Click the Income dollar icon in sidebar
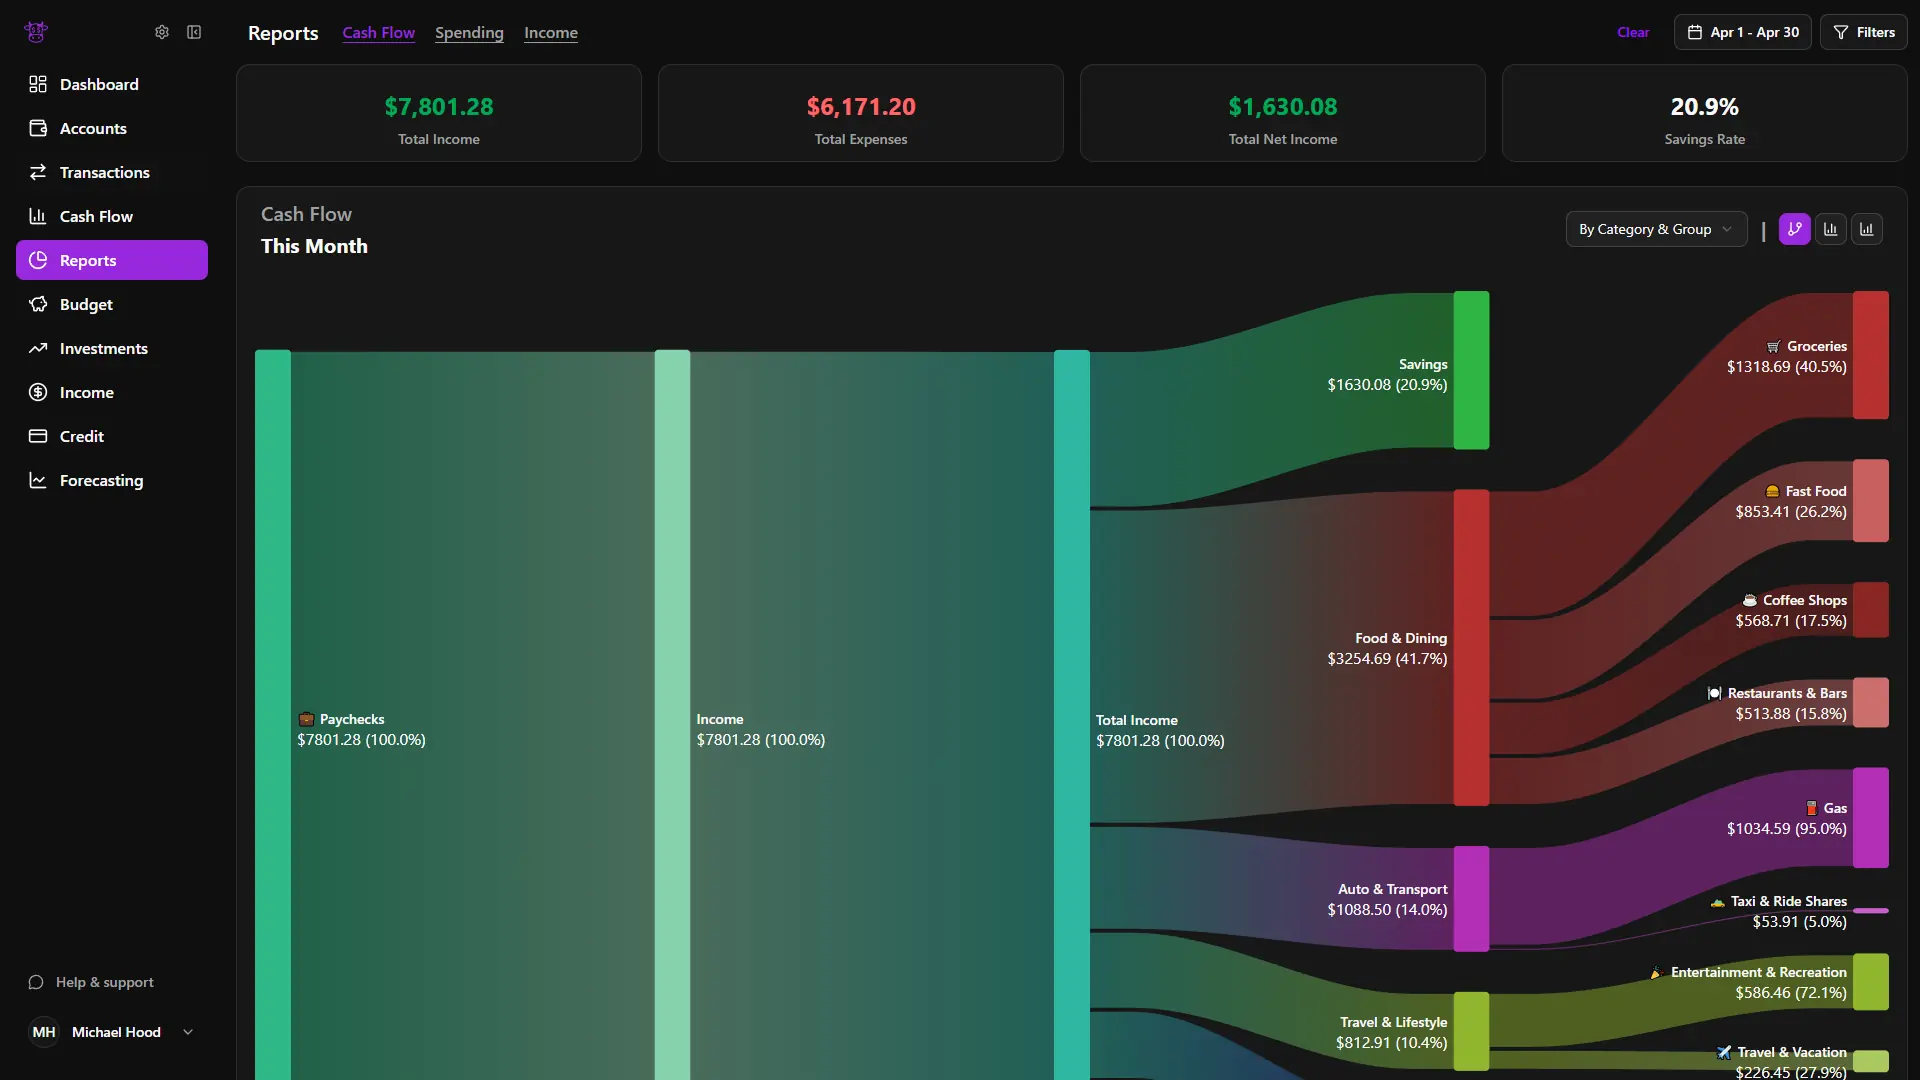 click(x=38, y=392)
